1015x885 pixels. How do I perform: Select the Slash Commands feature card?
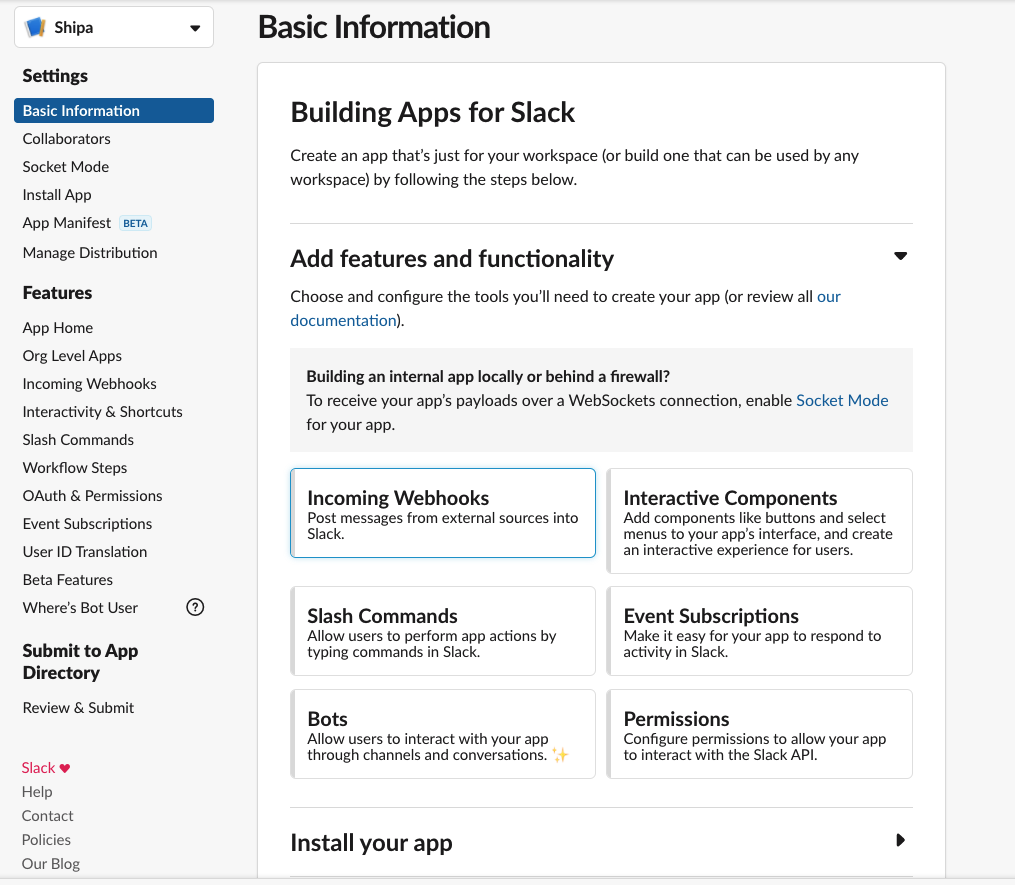(443, 631)
